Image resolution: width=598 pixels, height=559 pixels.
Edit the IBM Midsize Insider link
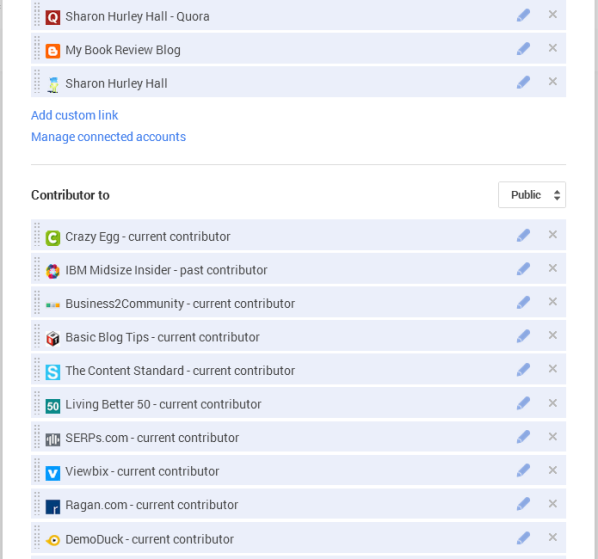tap(523, 269)
